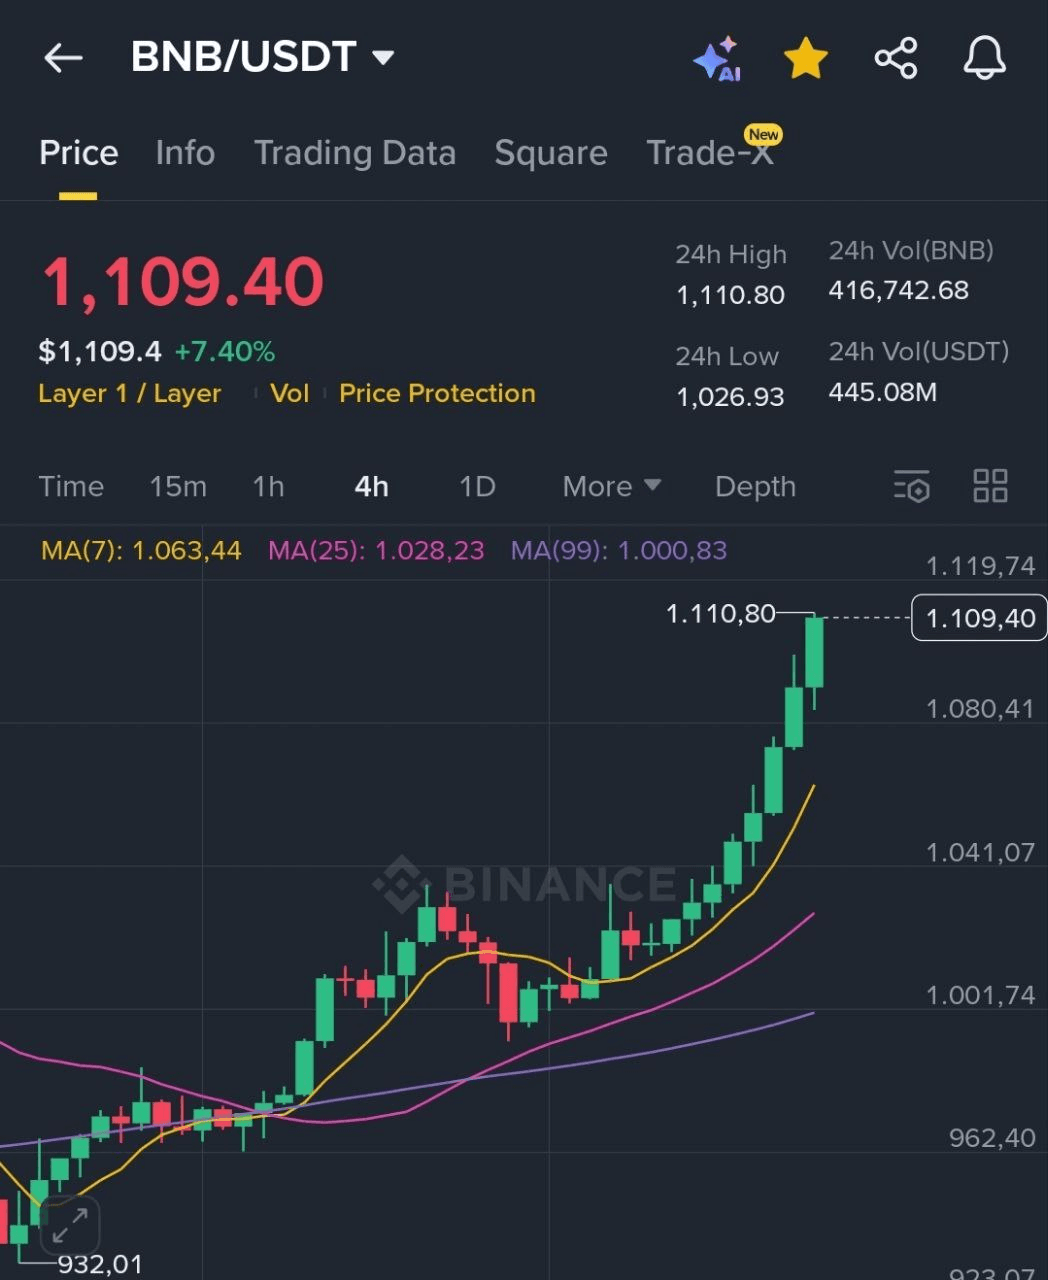Screen dimensions: 1048x1280
Task: Tap the MA(7) indicator label
Action: tap(141, 551)
